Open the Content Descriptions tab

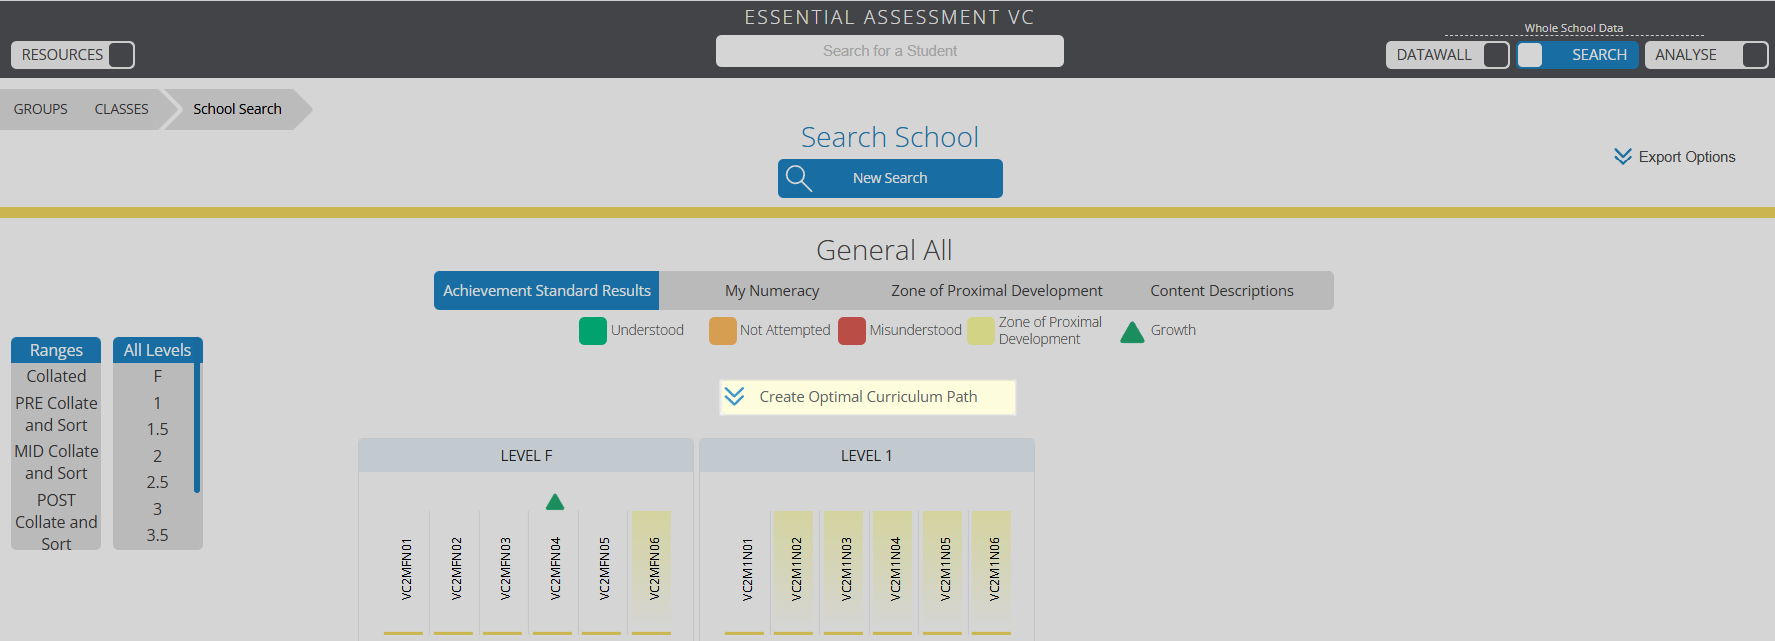tap(1222, 291)
